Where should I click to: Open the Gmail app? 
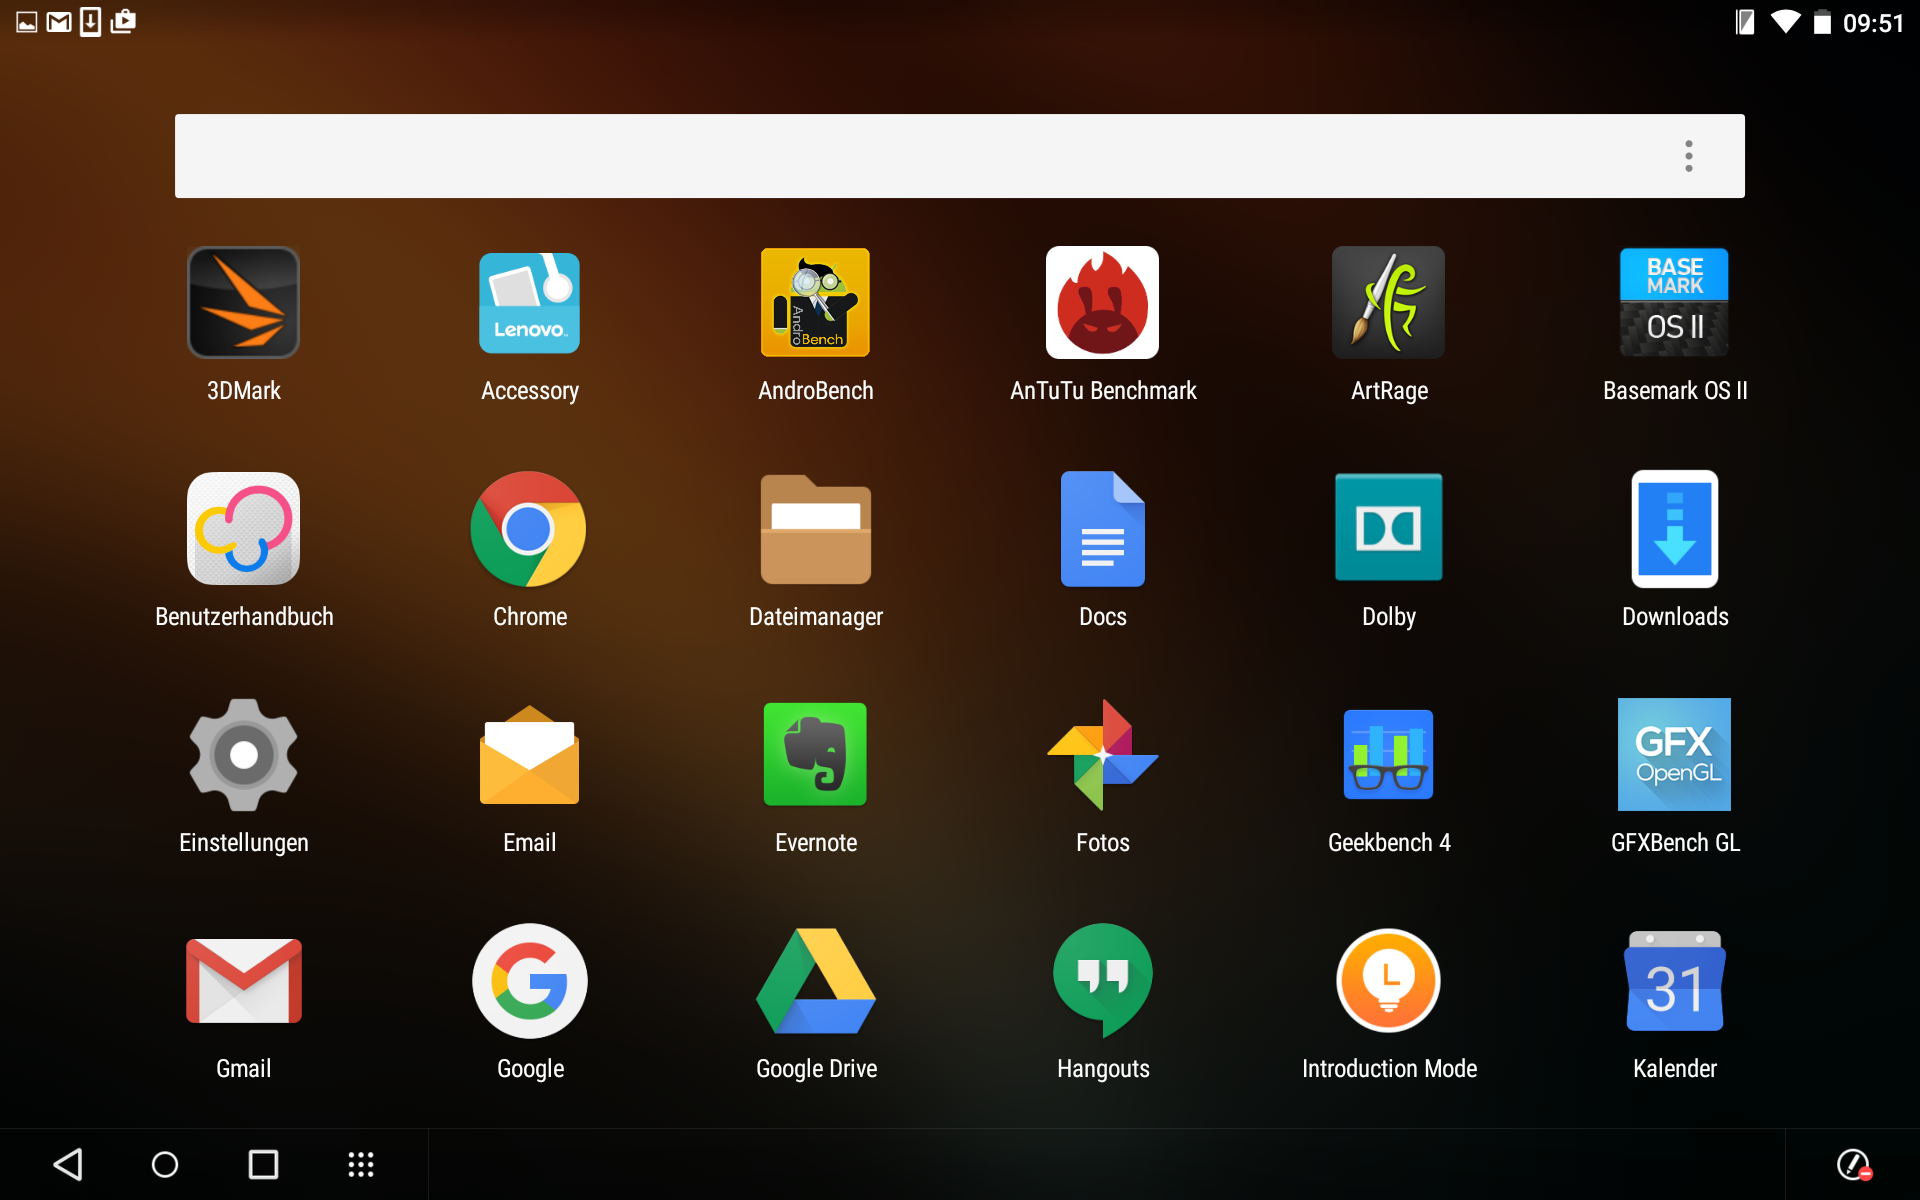[244, 981]
